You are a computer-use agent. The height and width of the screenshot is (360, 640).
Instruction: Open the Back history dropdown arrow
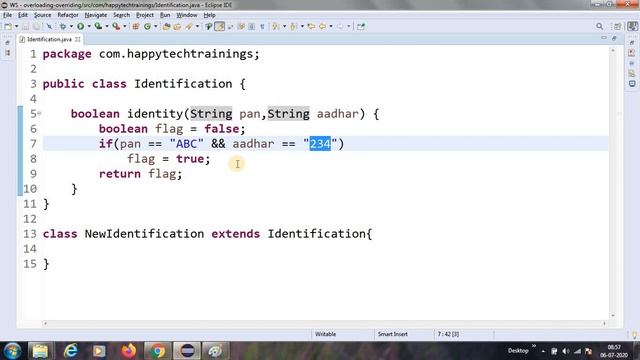click(x=331, y=27)
